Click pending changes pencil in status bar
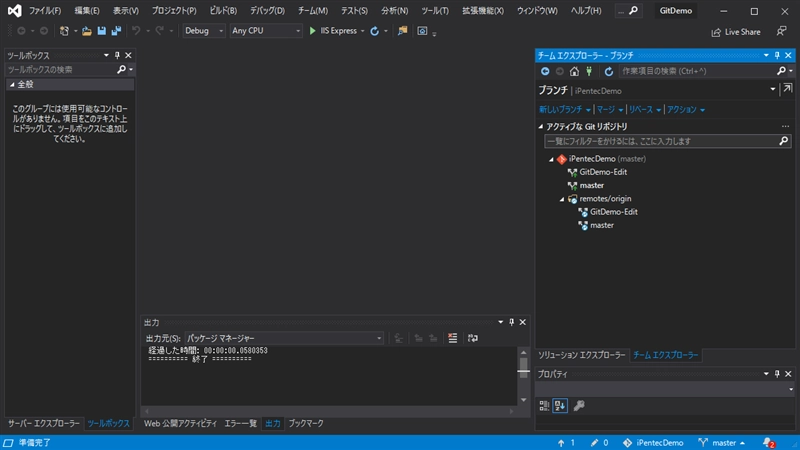800x450 pixels. coord(599,443)
